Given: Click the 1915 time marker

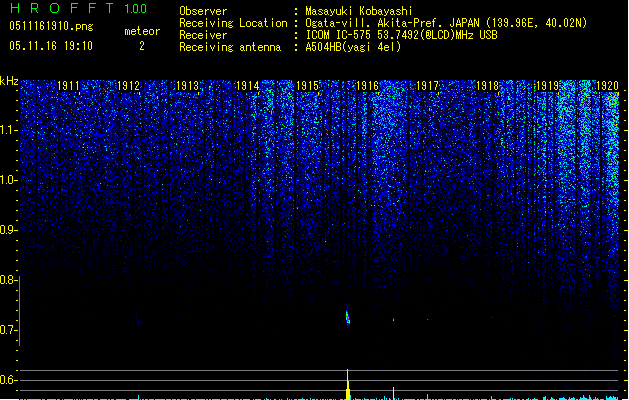Looking at the screenshot, I should (x=307, y=86).
